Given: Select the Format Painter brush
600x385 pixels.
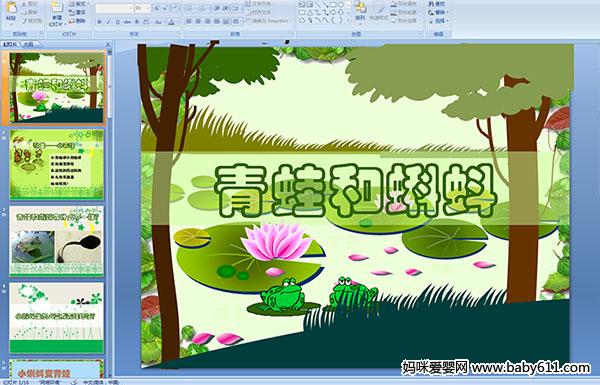Looking at the screenshot, I should [24, 21].
